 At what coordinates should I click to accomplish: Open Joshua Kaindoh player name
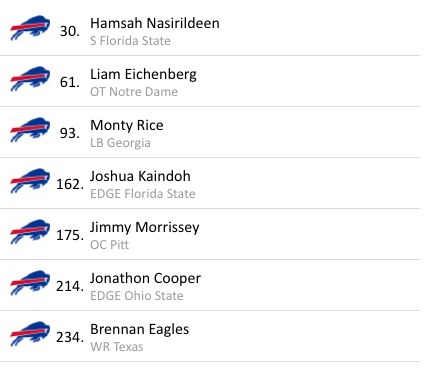(140, 176)
